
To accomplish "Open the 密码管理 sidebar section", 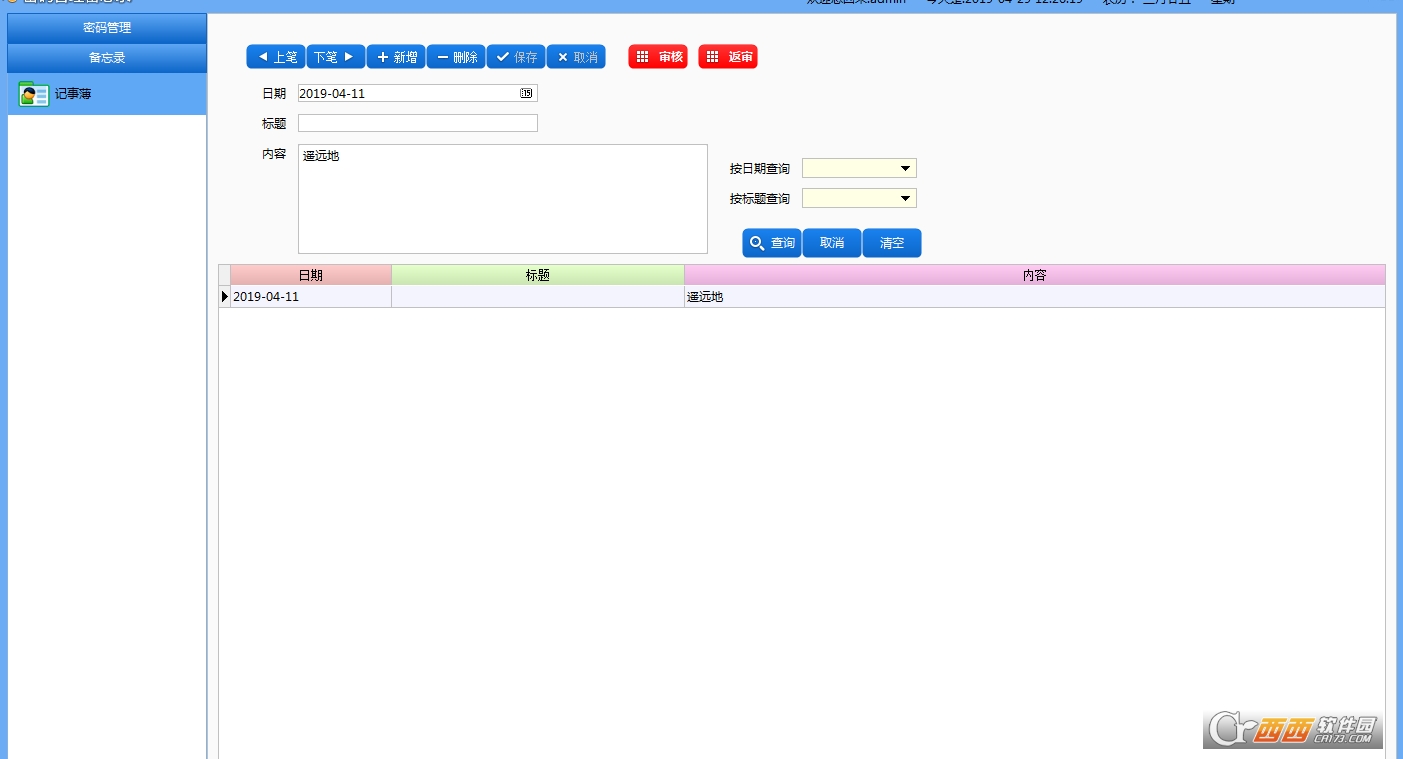I will point(107,28).
